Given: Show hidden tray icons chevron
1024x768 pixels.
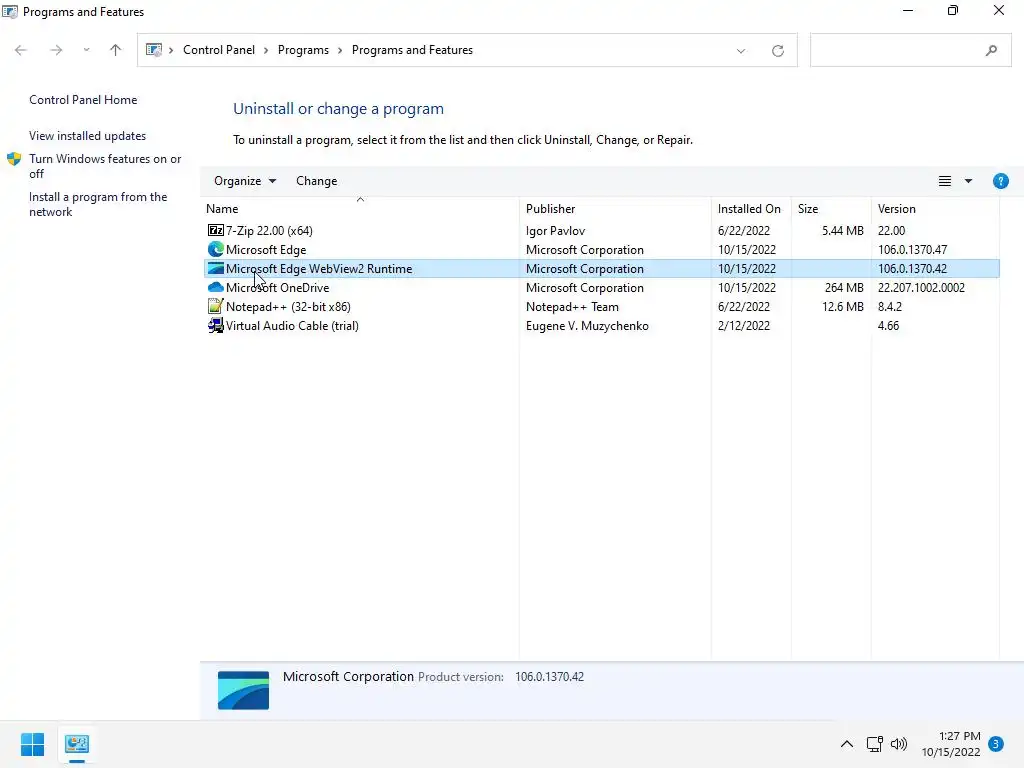Looking at the screenshot, I should (846, 744).
